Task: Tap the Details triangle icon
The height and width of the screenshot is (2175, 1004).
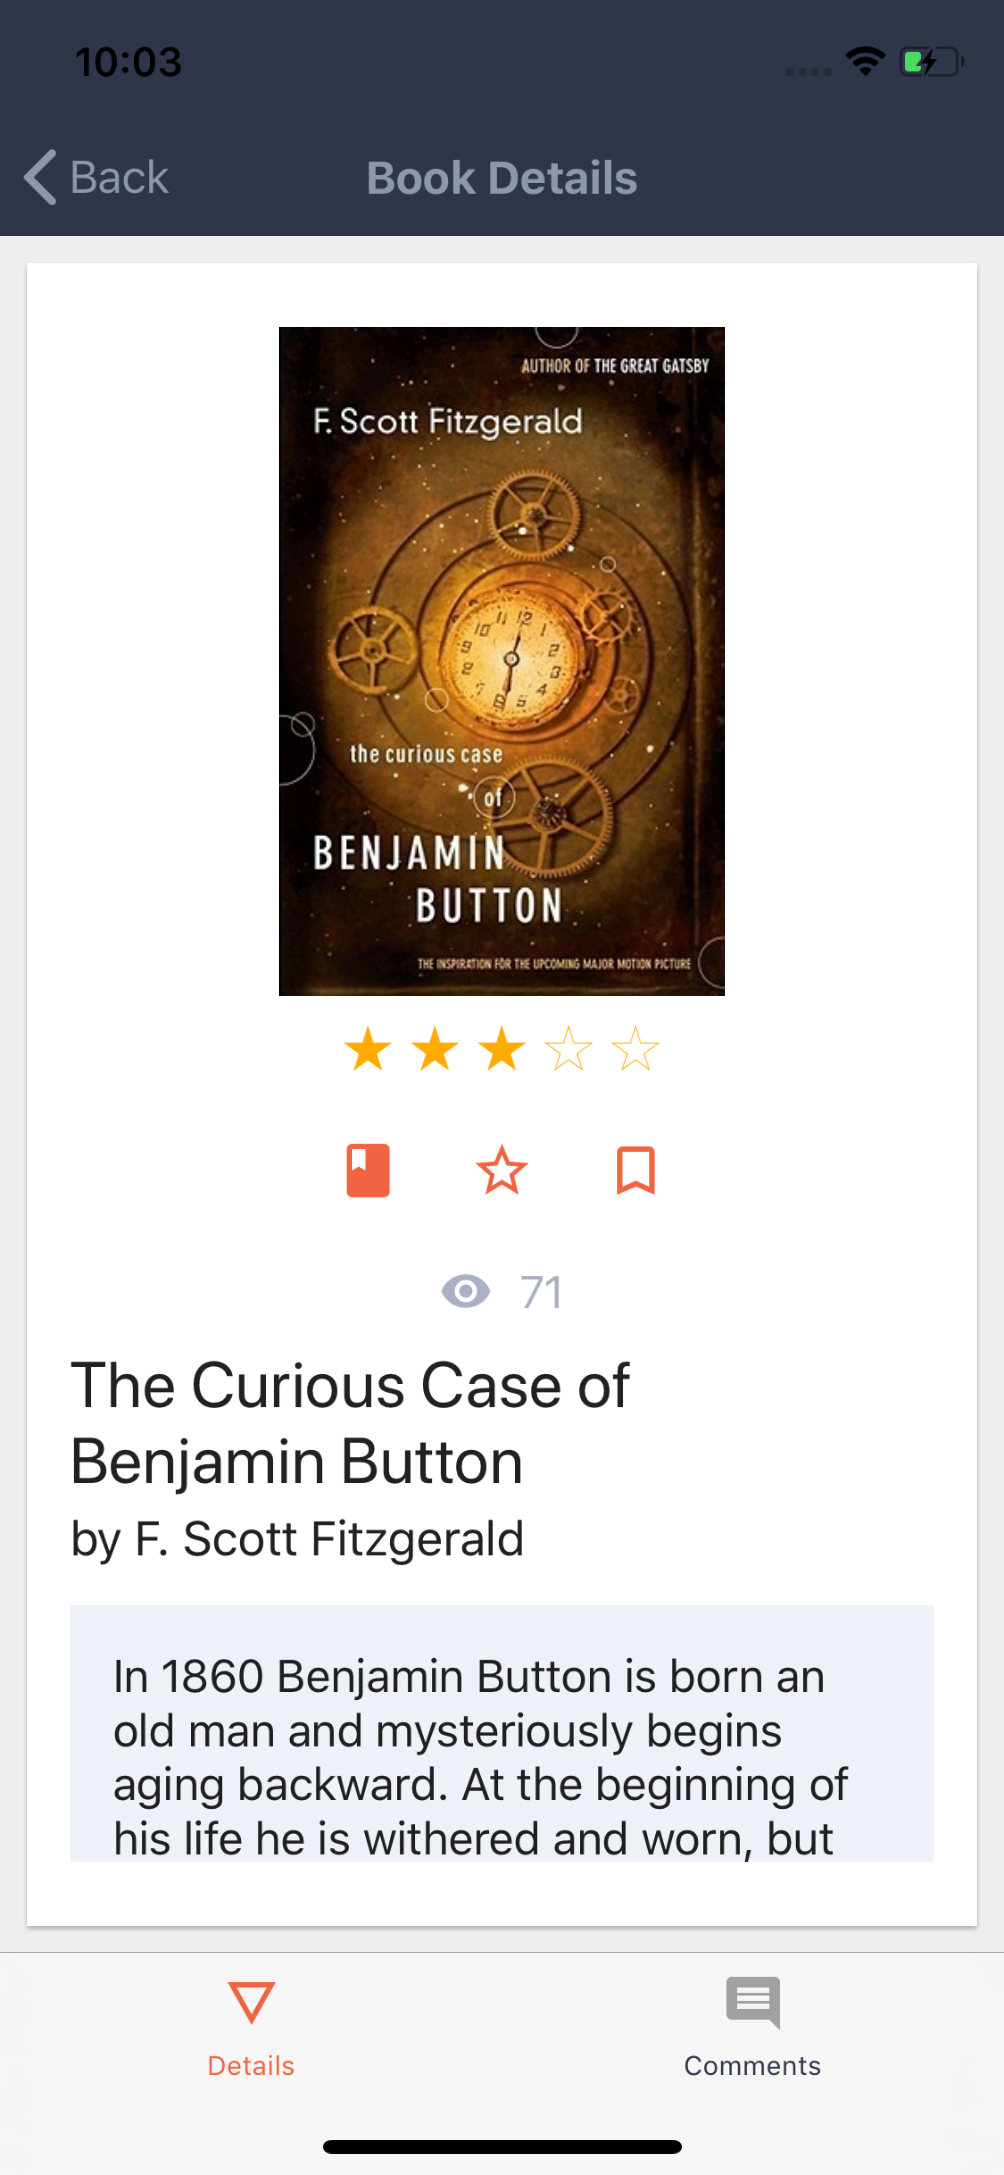Action: 251,2002
